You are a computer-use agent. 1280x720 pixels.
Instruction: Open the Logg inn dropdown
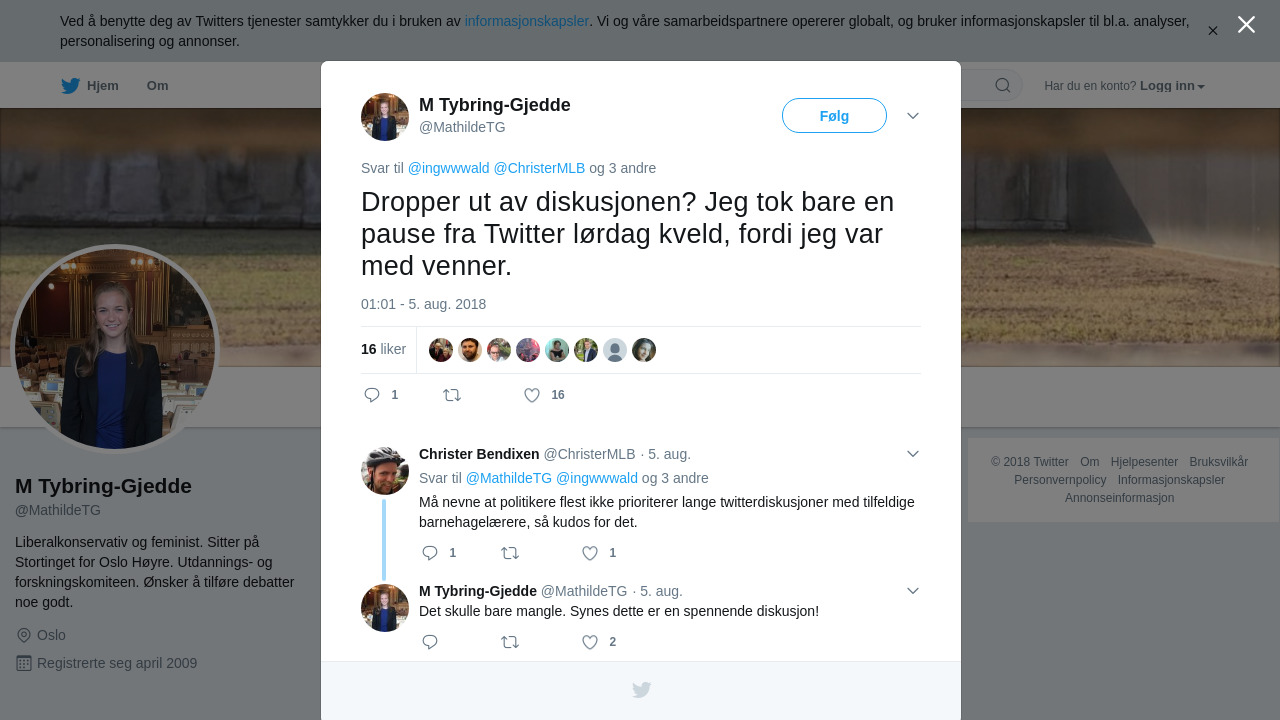tap(1172, 86)
